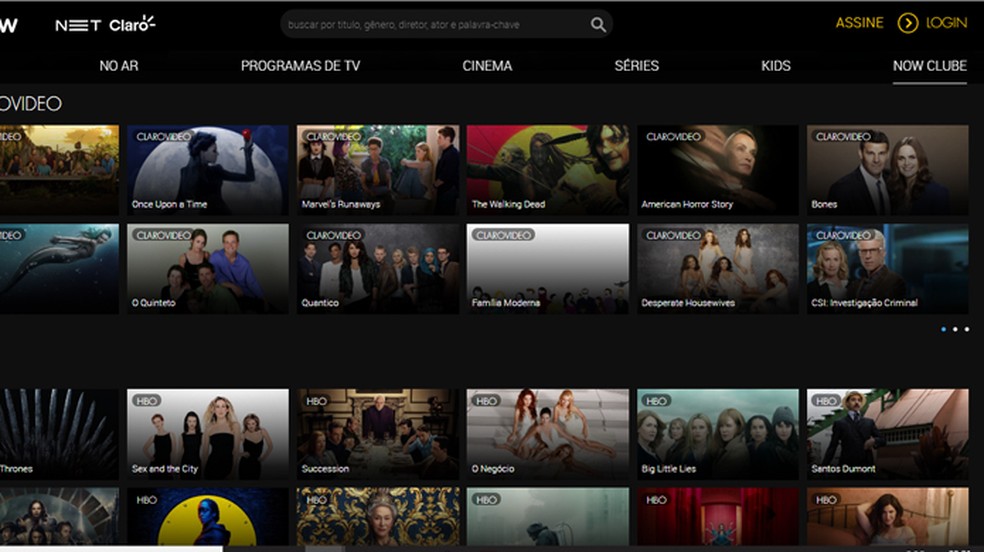Viewport: 984px width, 552px height.
Task: Click the login arrow circle icon
Action: tap(907, 23)
